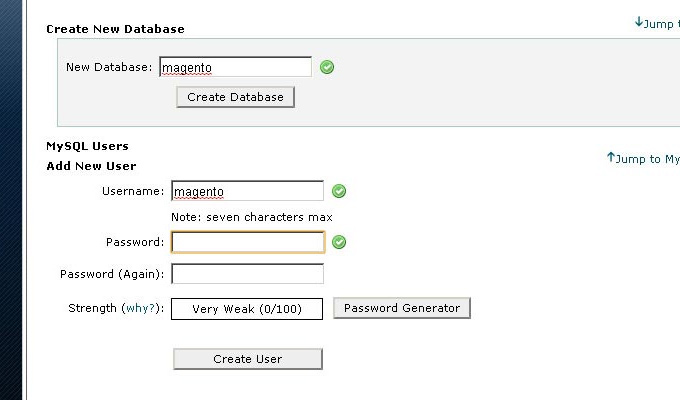Click the 'MySQL Users' section heading
This screenshot has height=400, width=680.
pos(88,146)
